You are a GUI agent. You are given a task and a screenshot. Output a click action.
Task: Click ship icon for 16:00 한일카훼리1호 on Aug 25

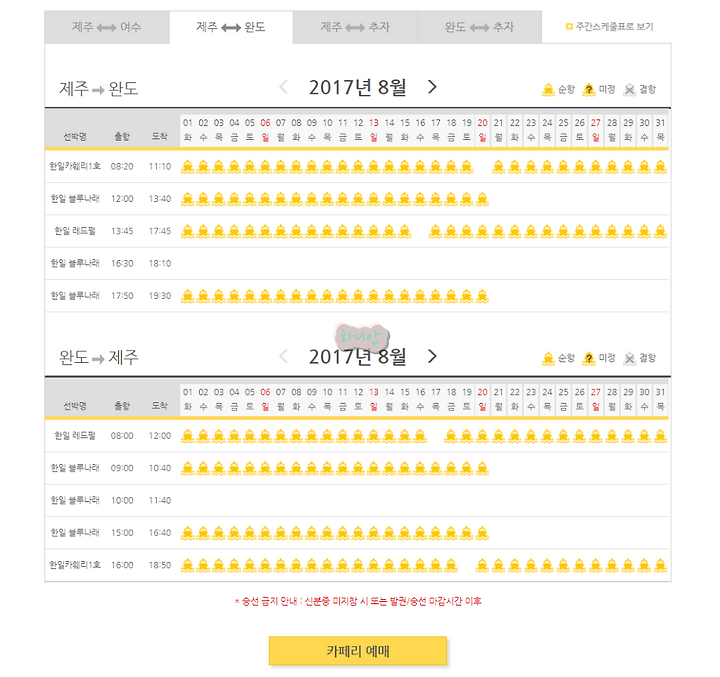563,565
